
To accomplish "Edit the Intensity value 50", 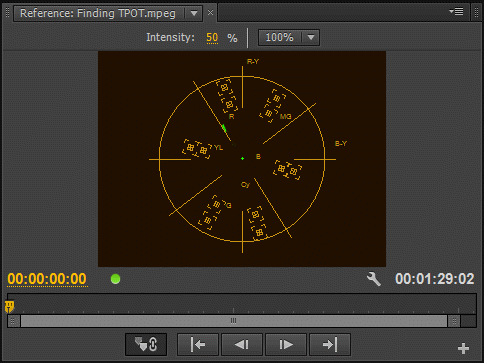I will 212,37.
